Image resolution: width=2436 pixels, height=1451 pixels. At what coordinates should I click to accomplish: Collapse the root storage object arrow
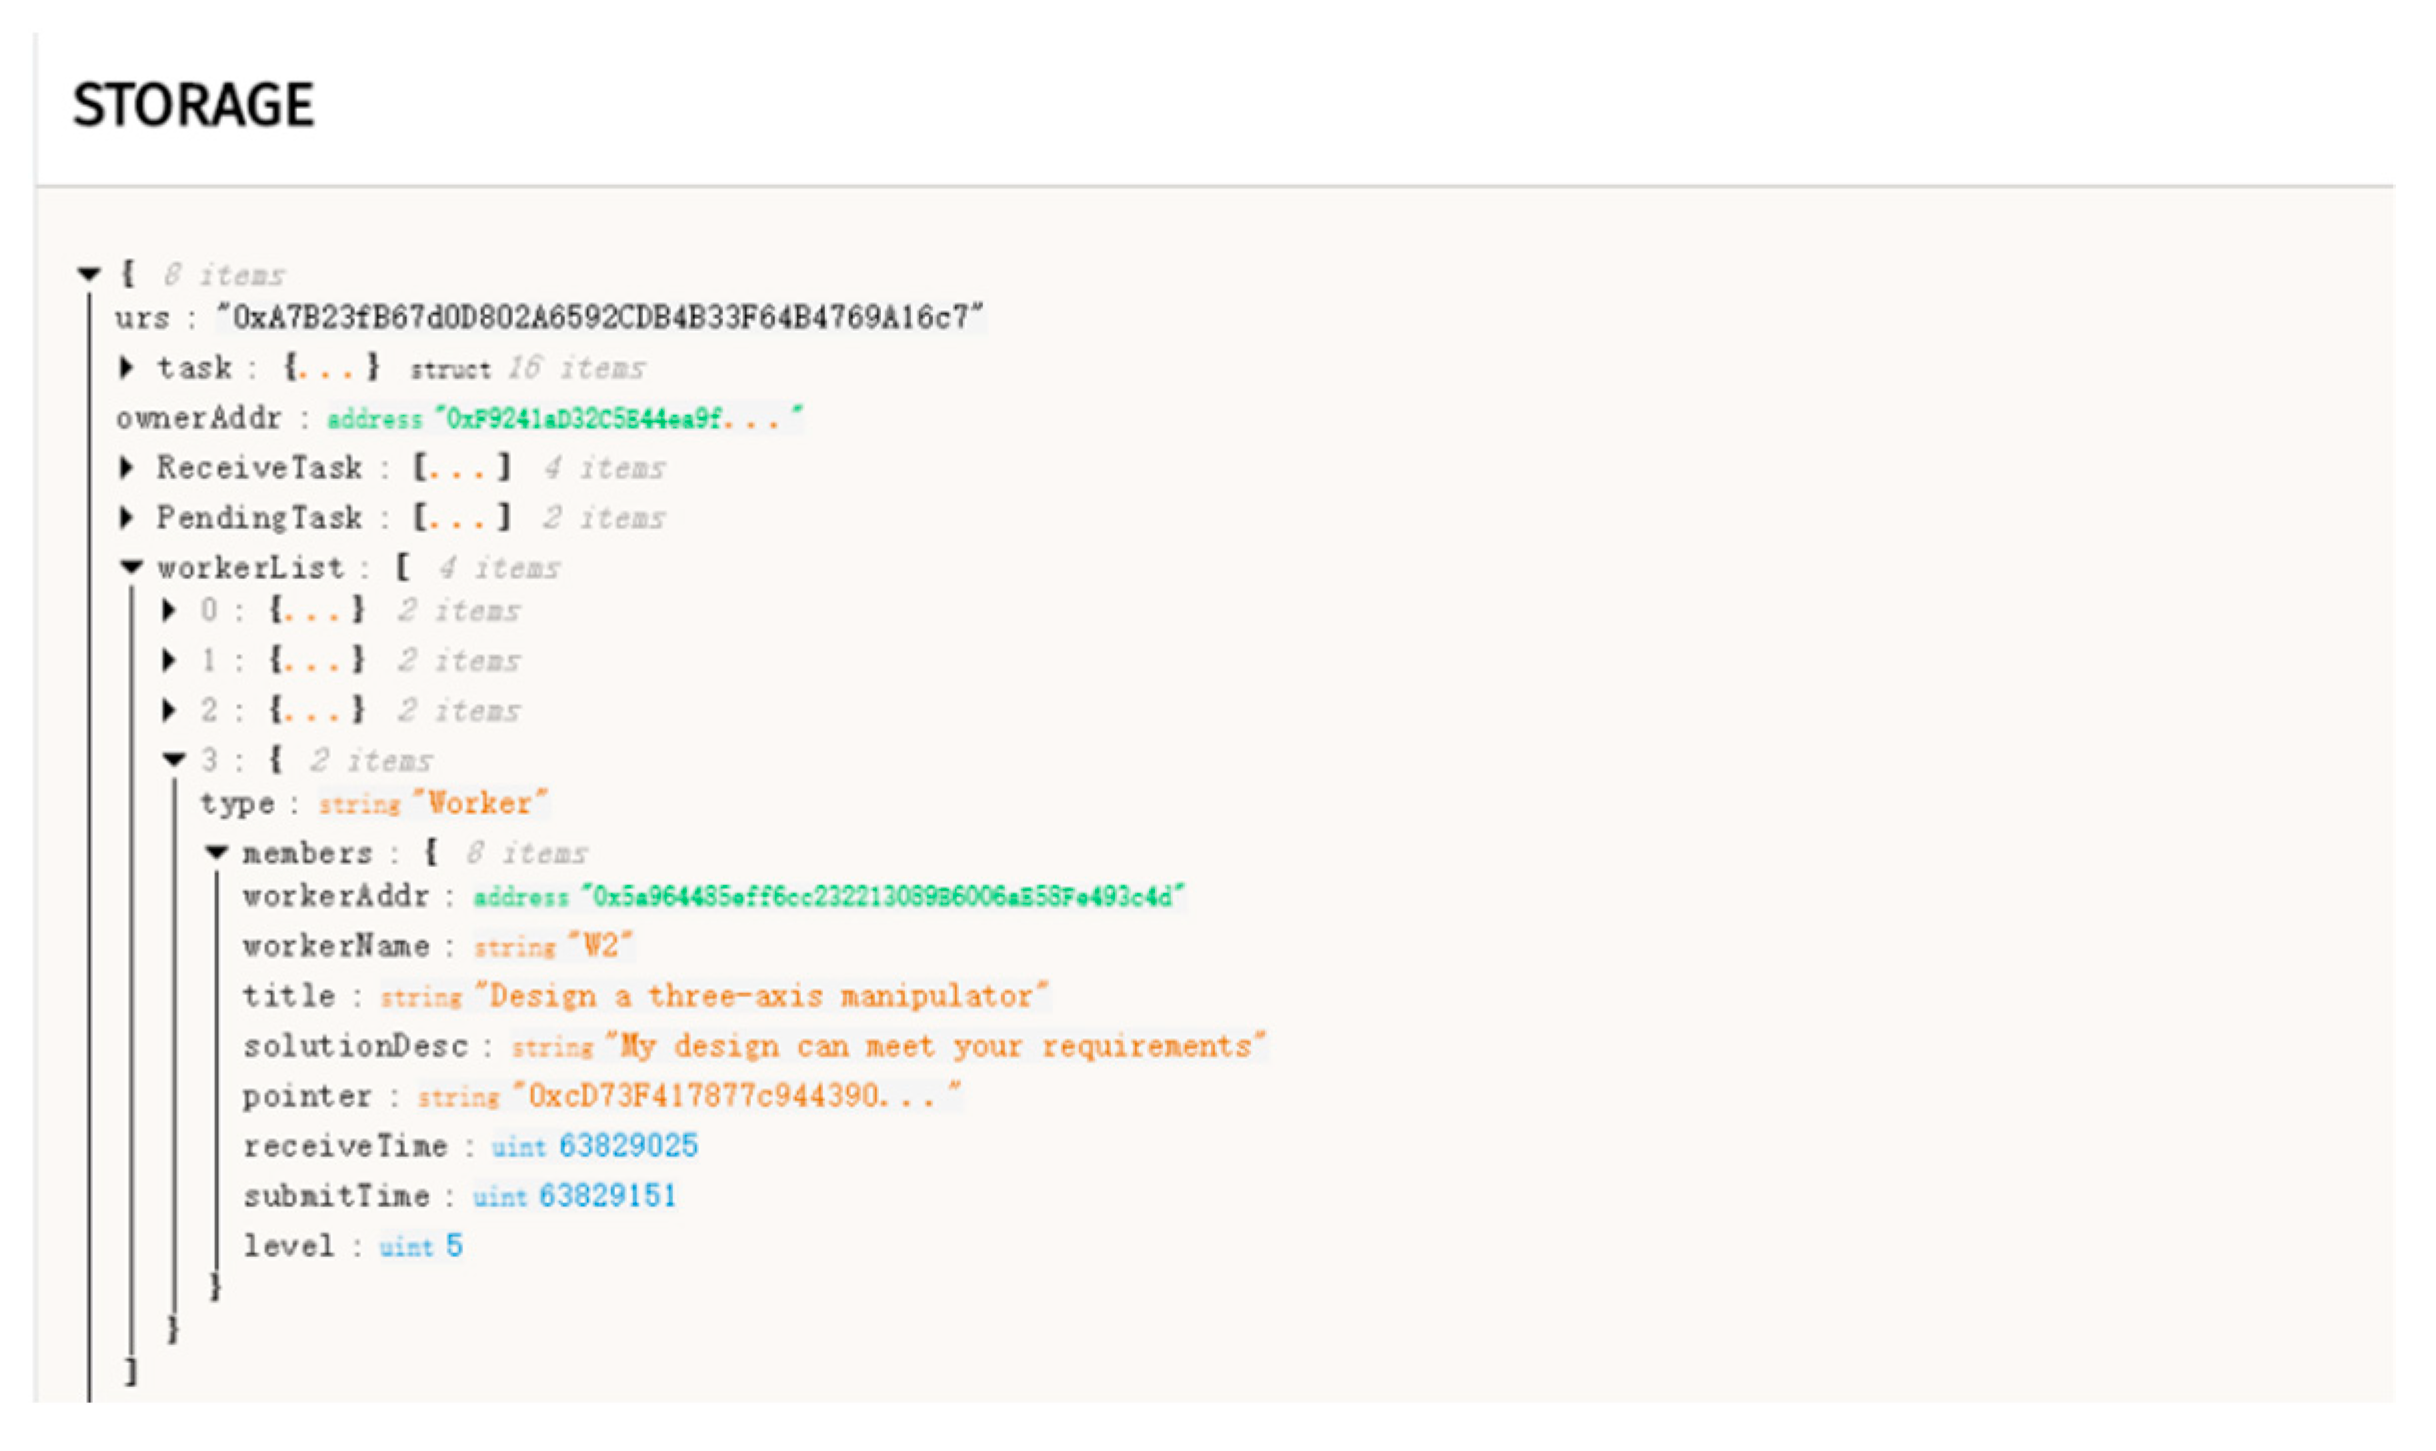click(x=89, y=273)
